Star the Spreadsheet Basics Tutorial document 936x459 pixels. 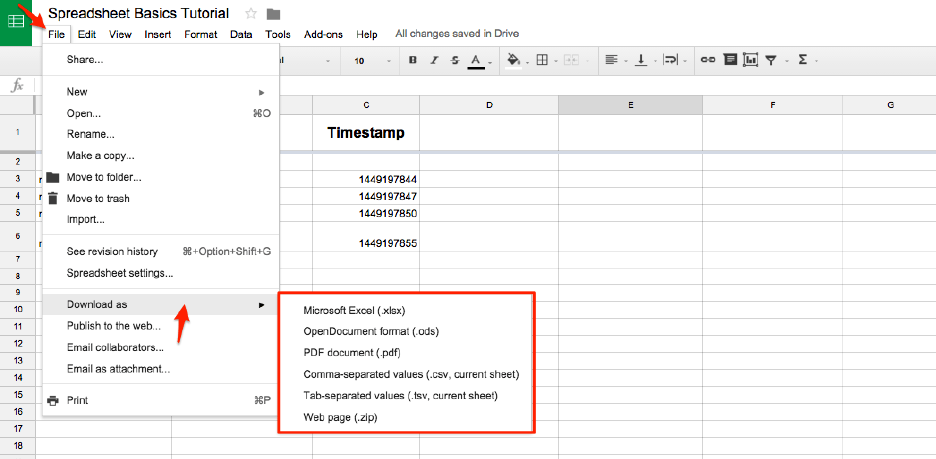click(x=251, y=14)
